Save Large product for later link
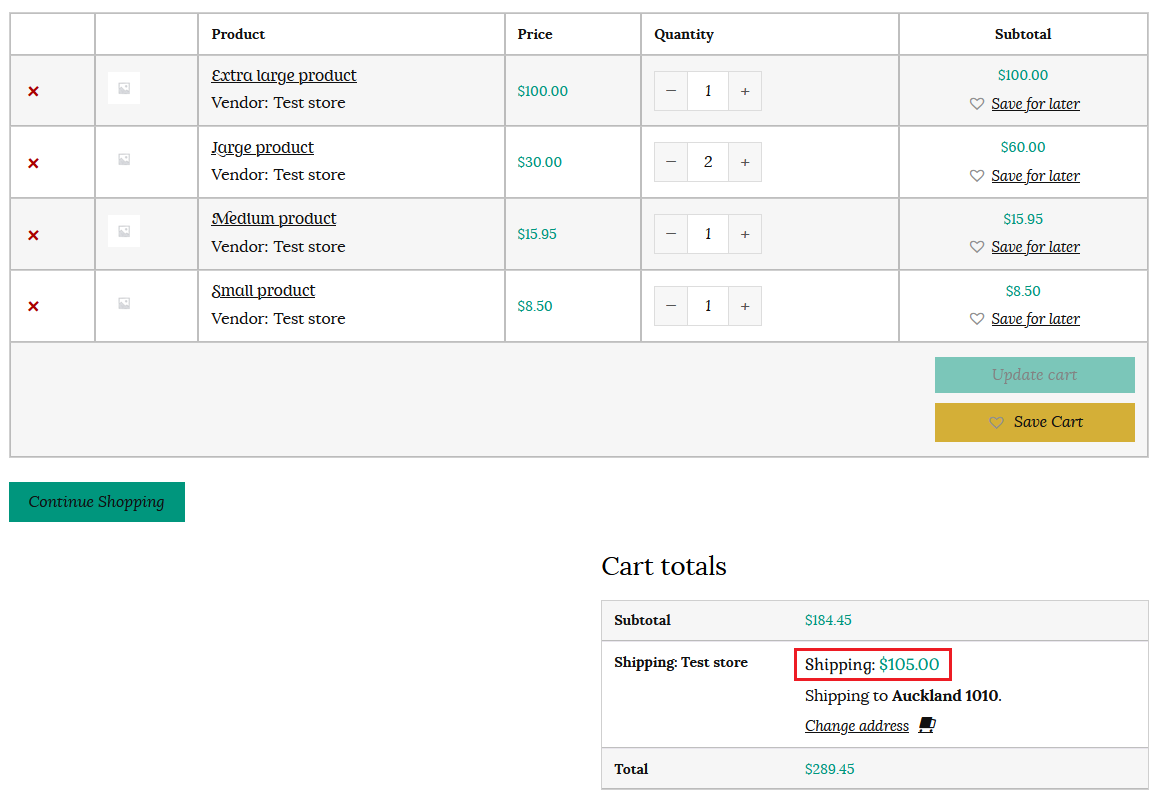The height and width of the screenshot is (792, 1160). click(1035, 176)
